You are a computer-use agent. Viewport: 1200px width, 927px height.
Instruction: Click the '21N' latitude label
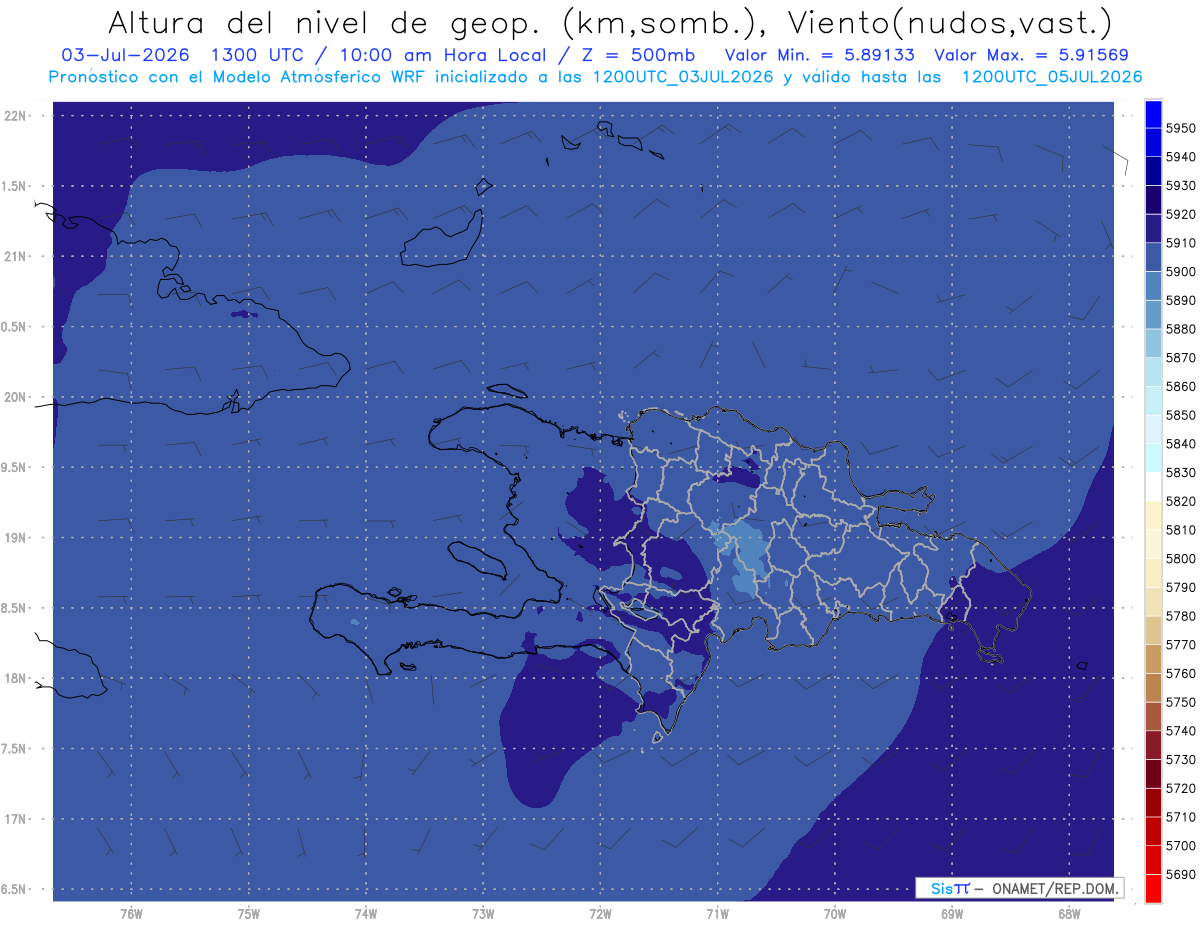14,257
